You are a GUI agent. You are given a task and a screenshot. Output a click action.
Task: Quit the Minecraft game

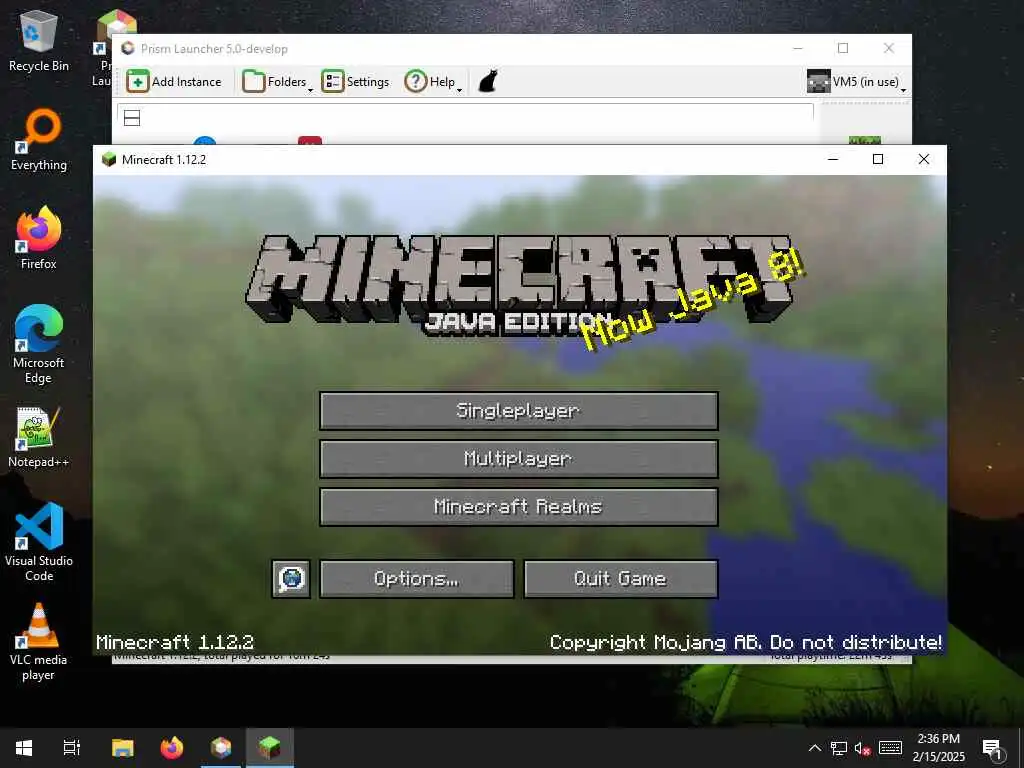coord(620,579)
